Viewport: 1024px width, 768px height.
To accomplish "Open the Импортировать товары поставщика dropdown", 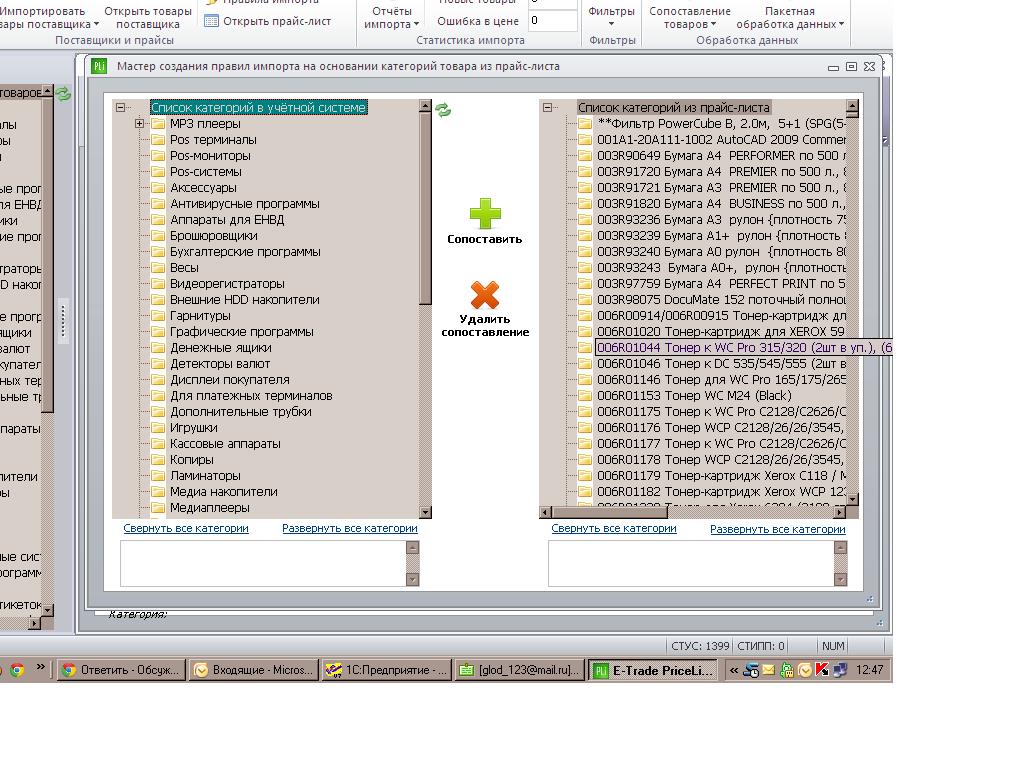I will tap(96, 24).
